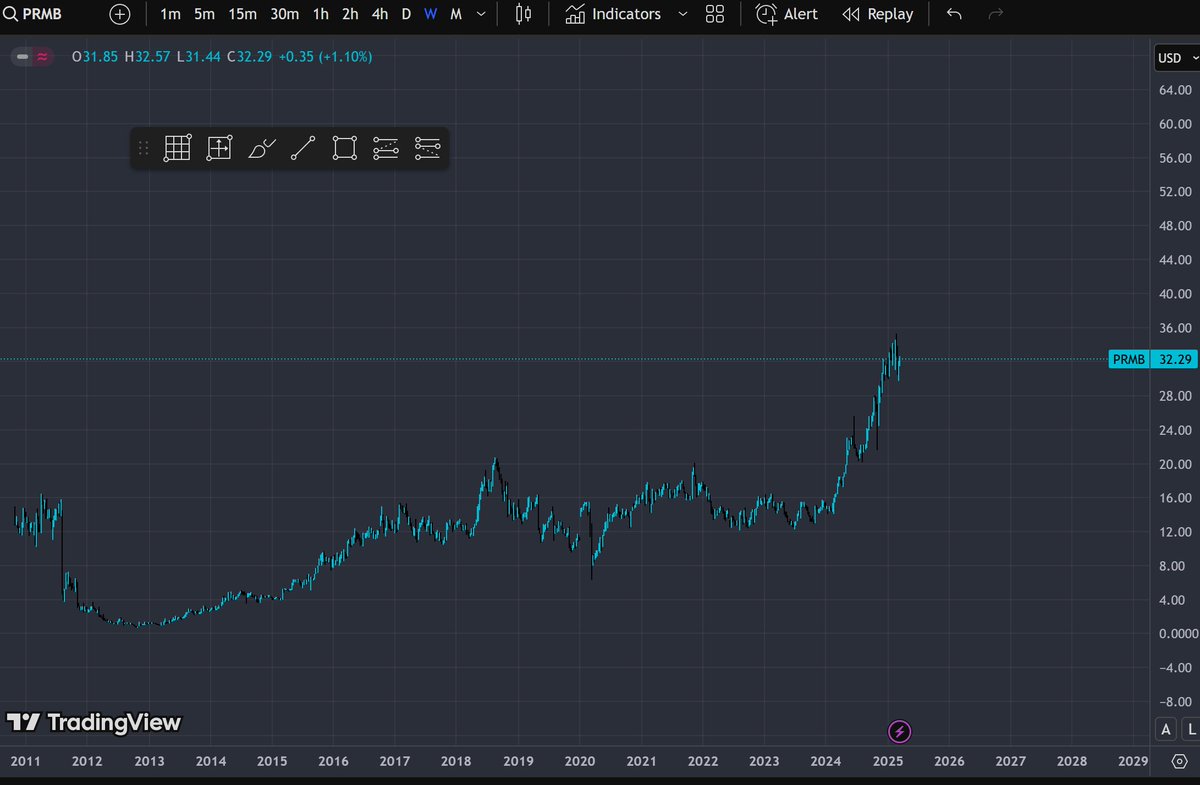This screenshot has height=785, width=1200.
Task: Select the weekly W timeframe
Action: 430,14
